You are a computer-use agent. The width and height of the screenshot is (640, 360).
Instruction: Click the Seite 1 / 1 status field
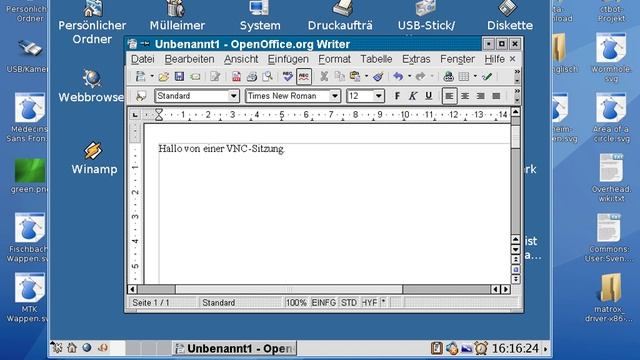(x=163, y=303)
